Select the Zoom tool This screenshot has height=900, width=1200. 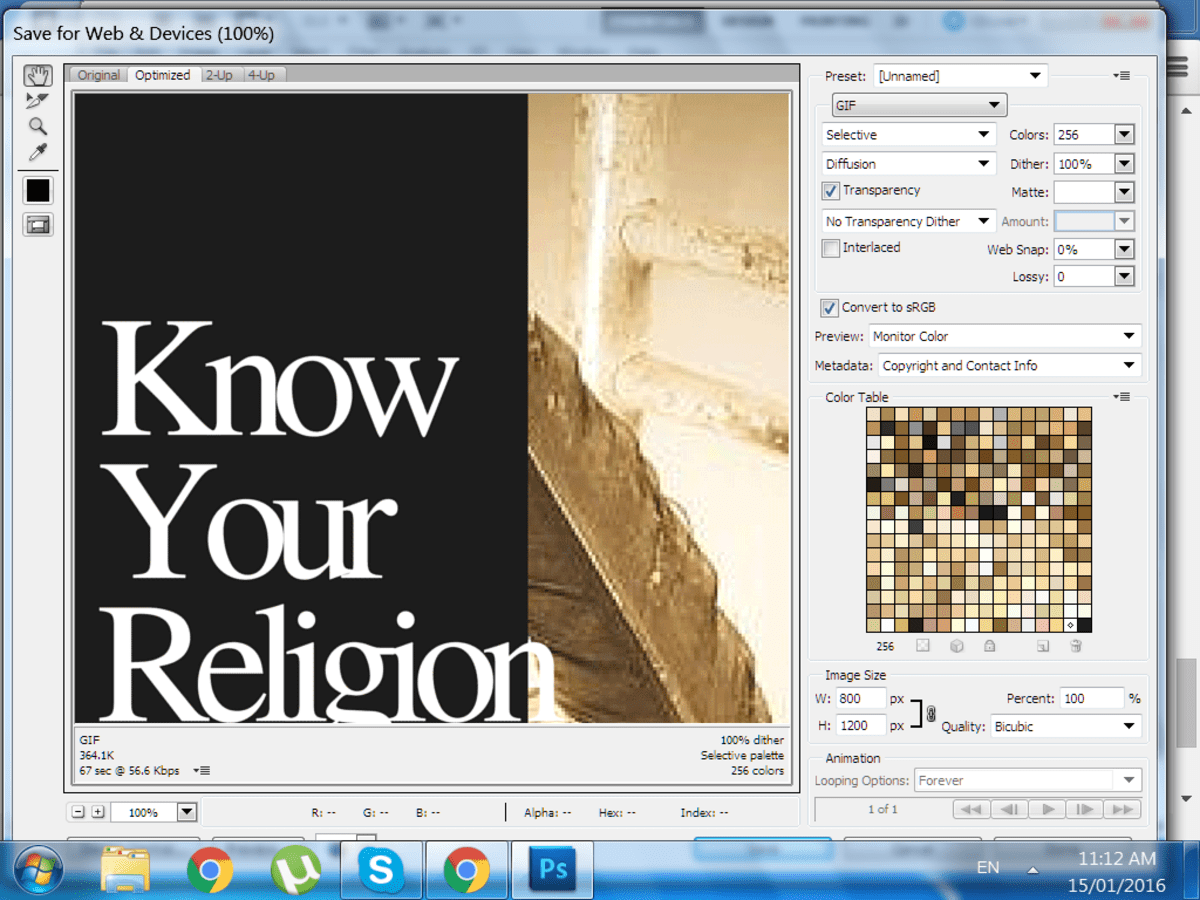pyautogui.click(x=38, y=126)
